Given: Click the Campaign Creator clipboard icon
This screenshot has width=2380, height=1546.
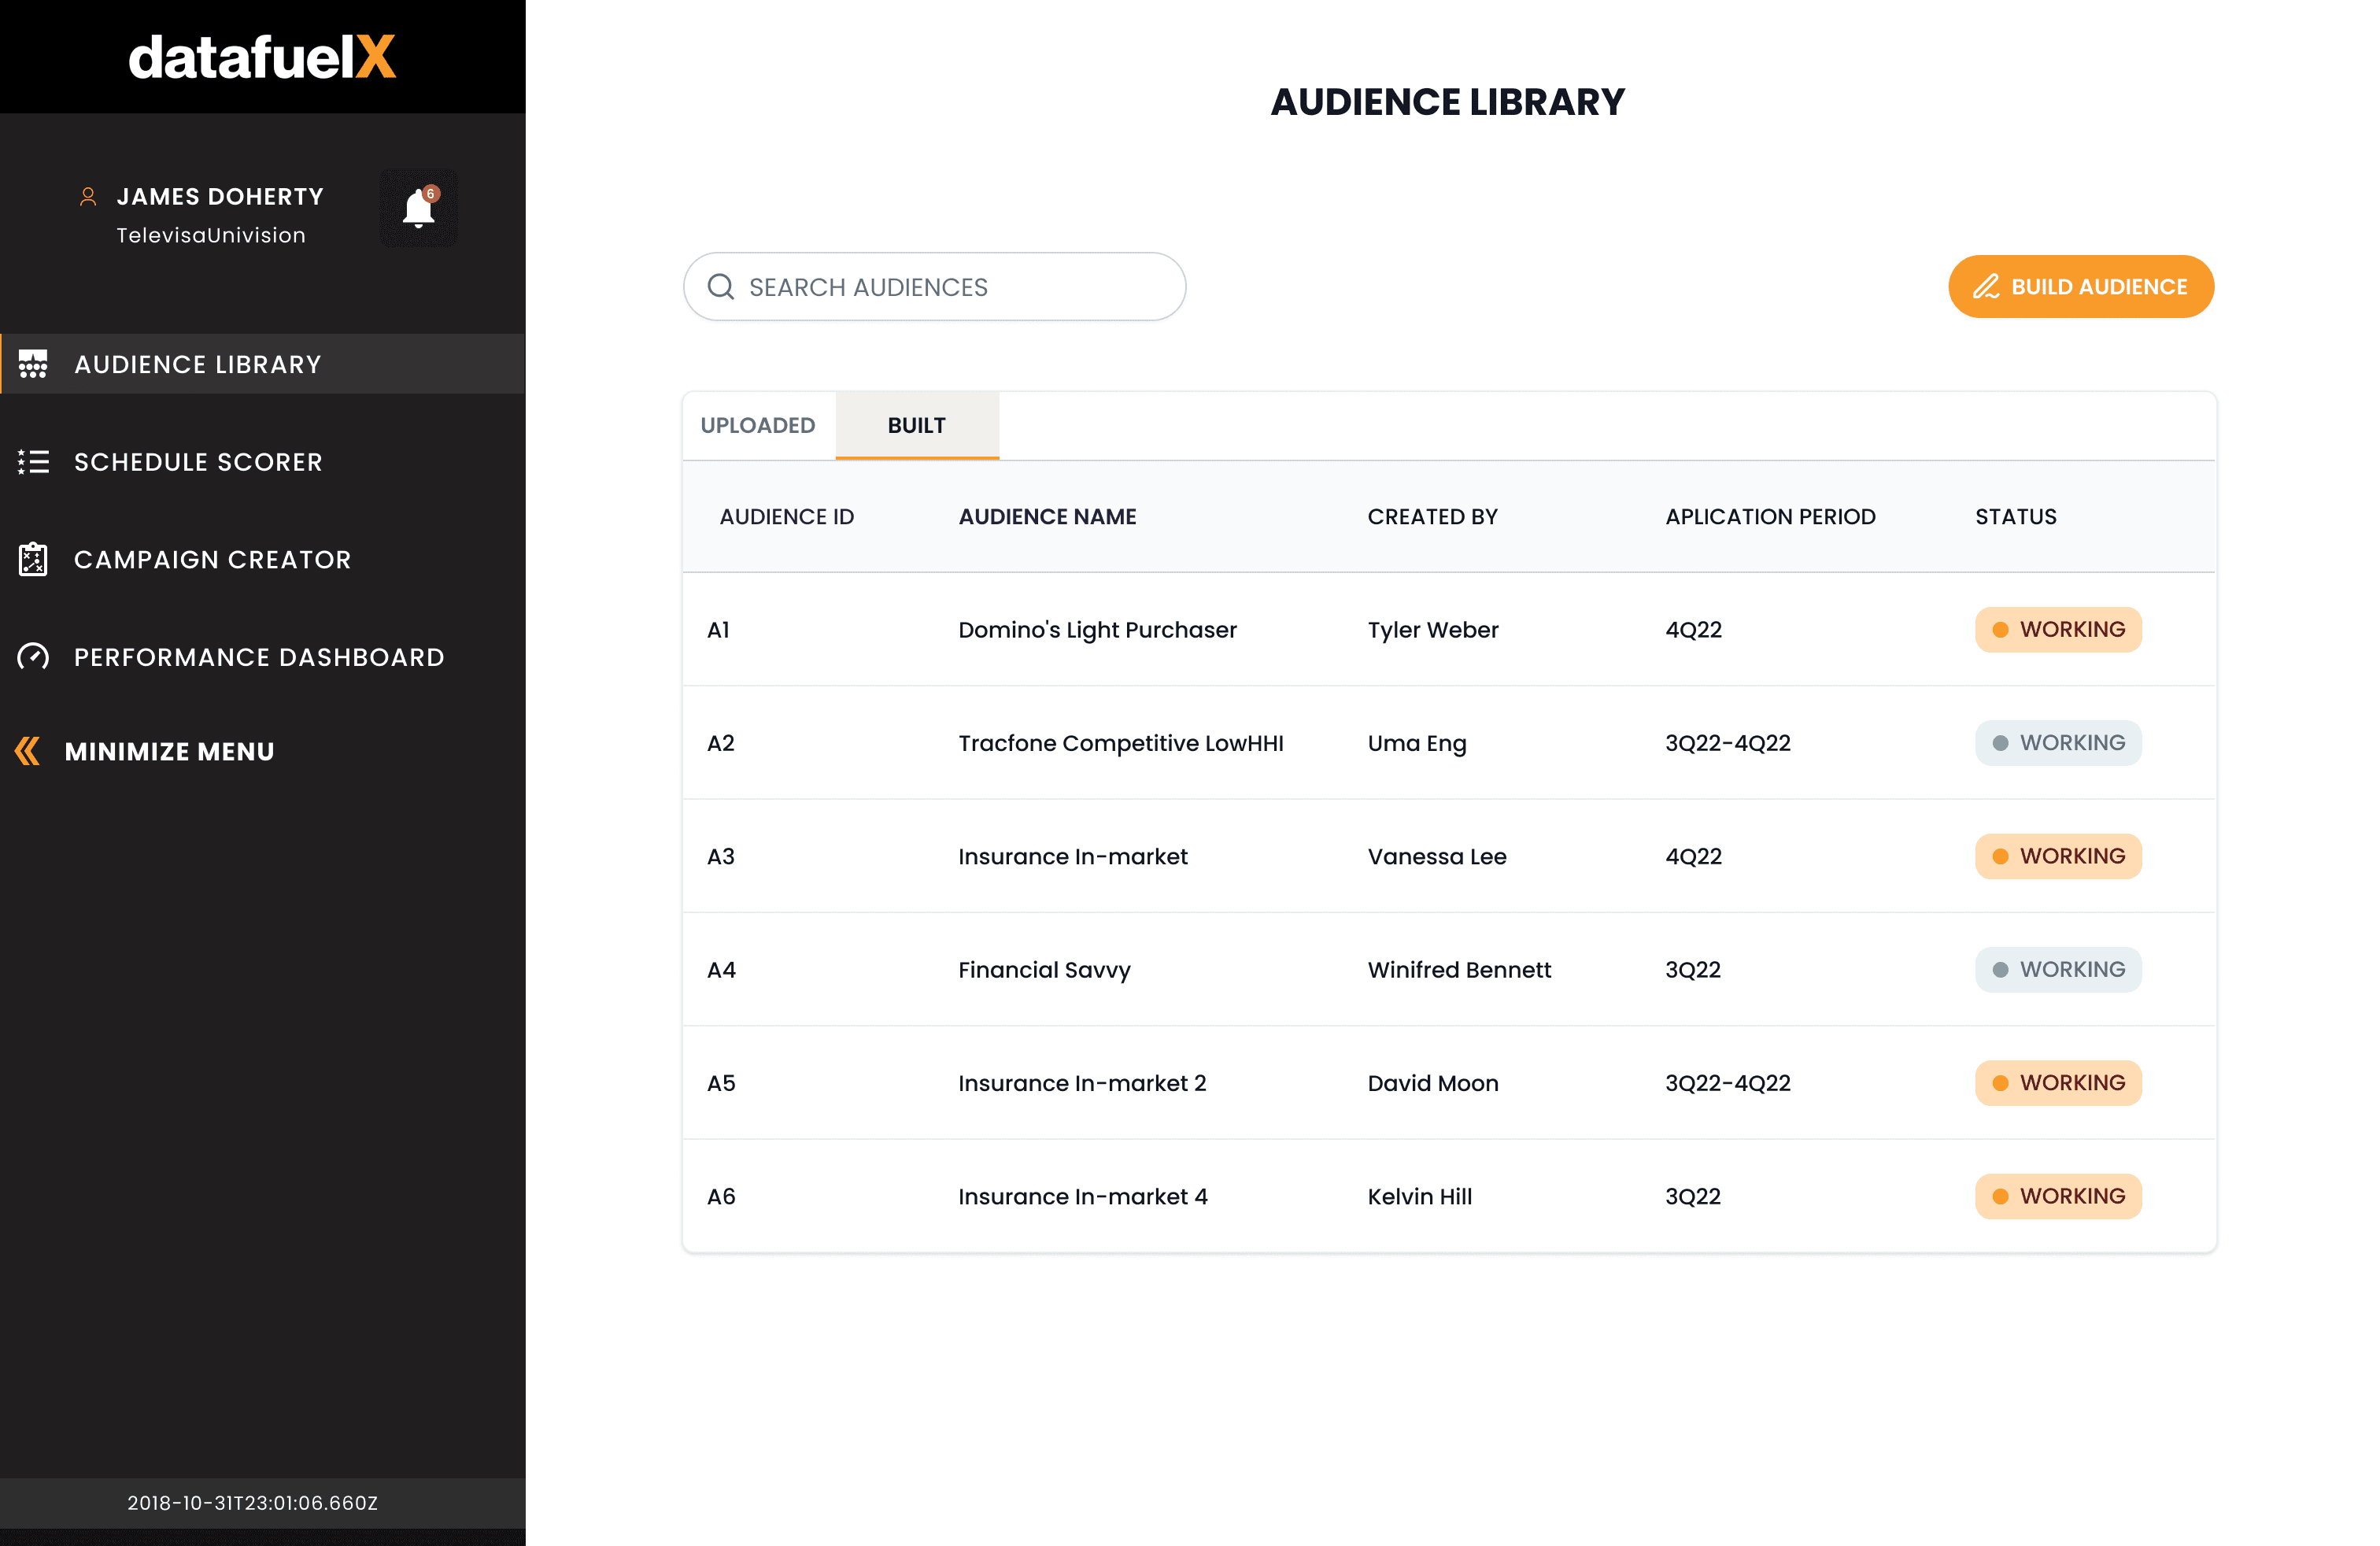Looking at the screenshot, I should pyautogui.click(x=33, y=559).
